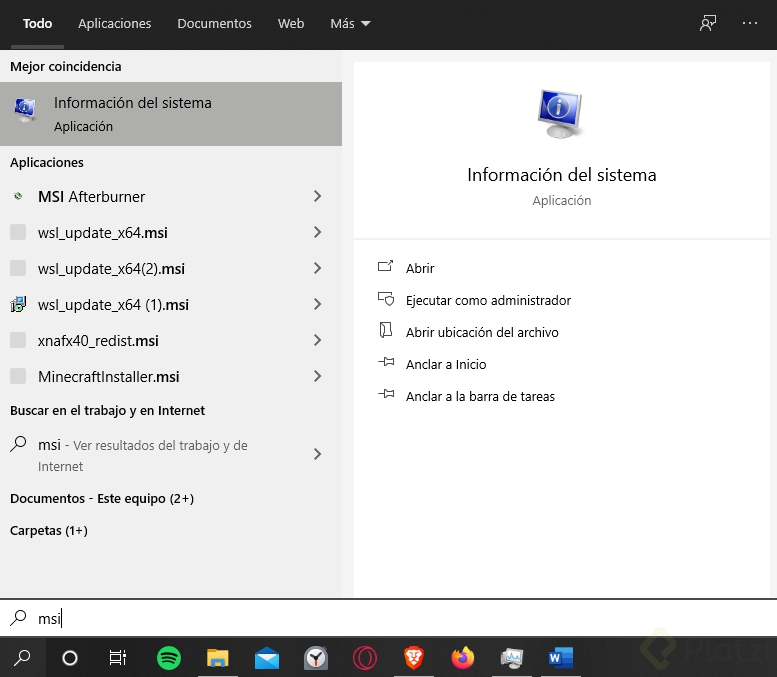Open the Más dropdown filter

tap(350, 23)
